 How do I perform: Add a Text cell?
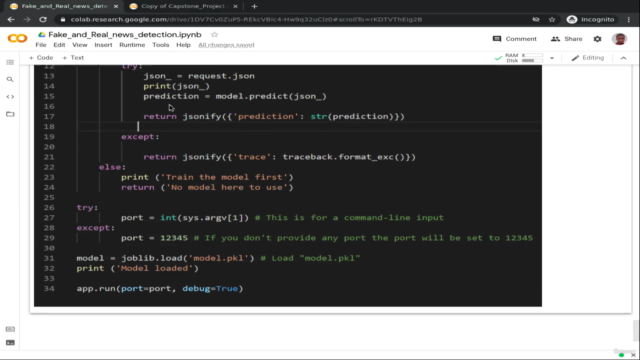(73, 58)
